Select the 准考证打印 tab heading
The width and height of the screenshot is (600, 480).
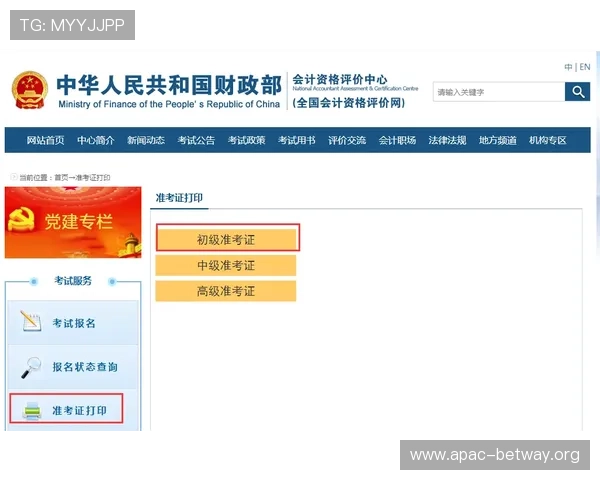click(179, 198)
